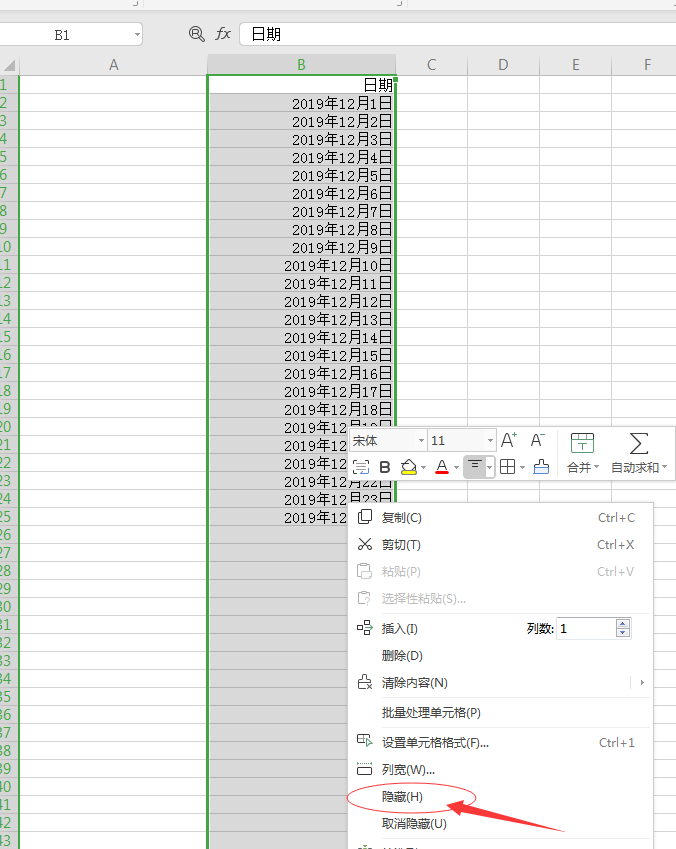Click insert icon beside 插入(I)
This screenshot has width=676, height=849.
[365, 628]
